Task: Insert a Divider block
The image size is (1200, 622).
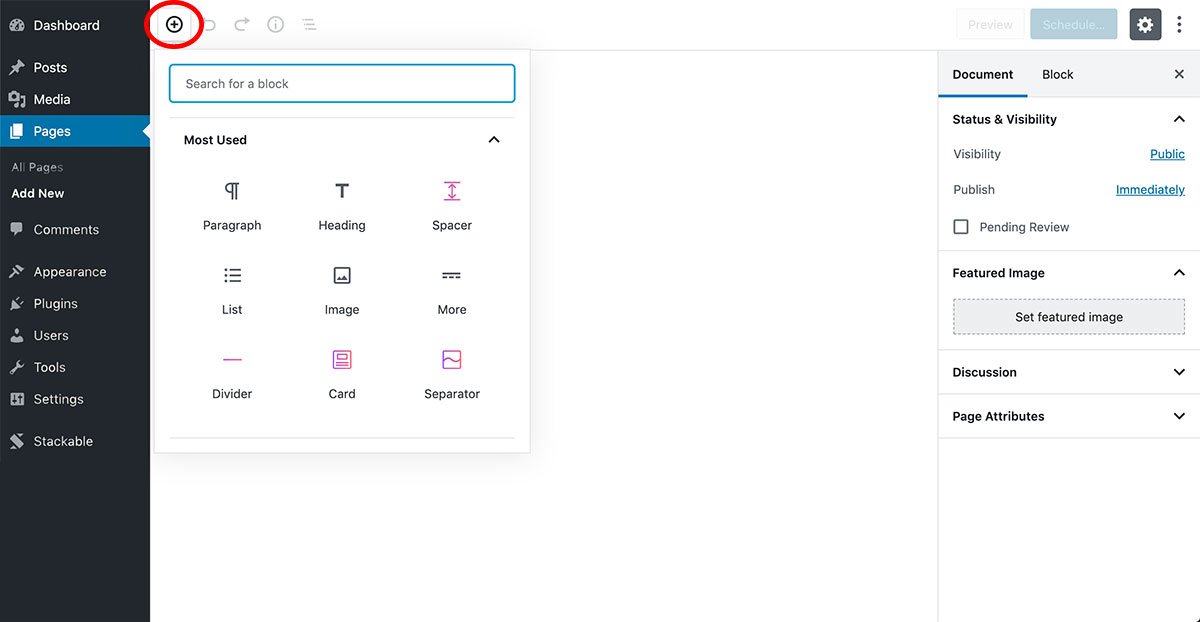Action: click(x=232, y=374)
